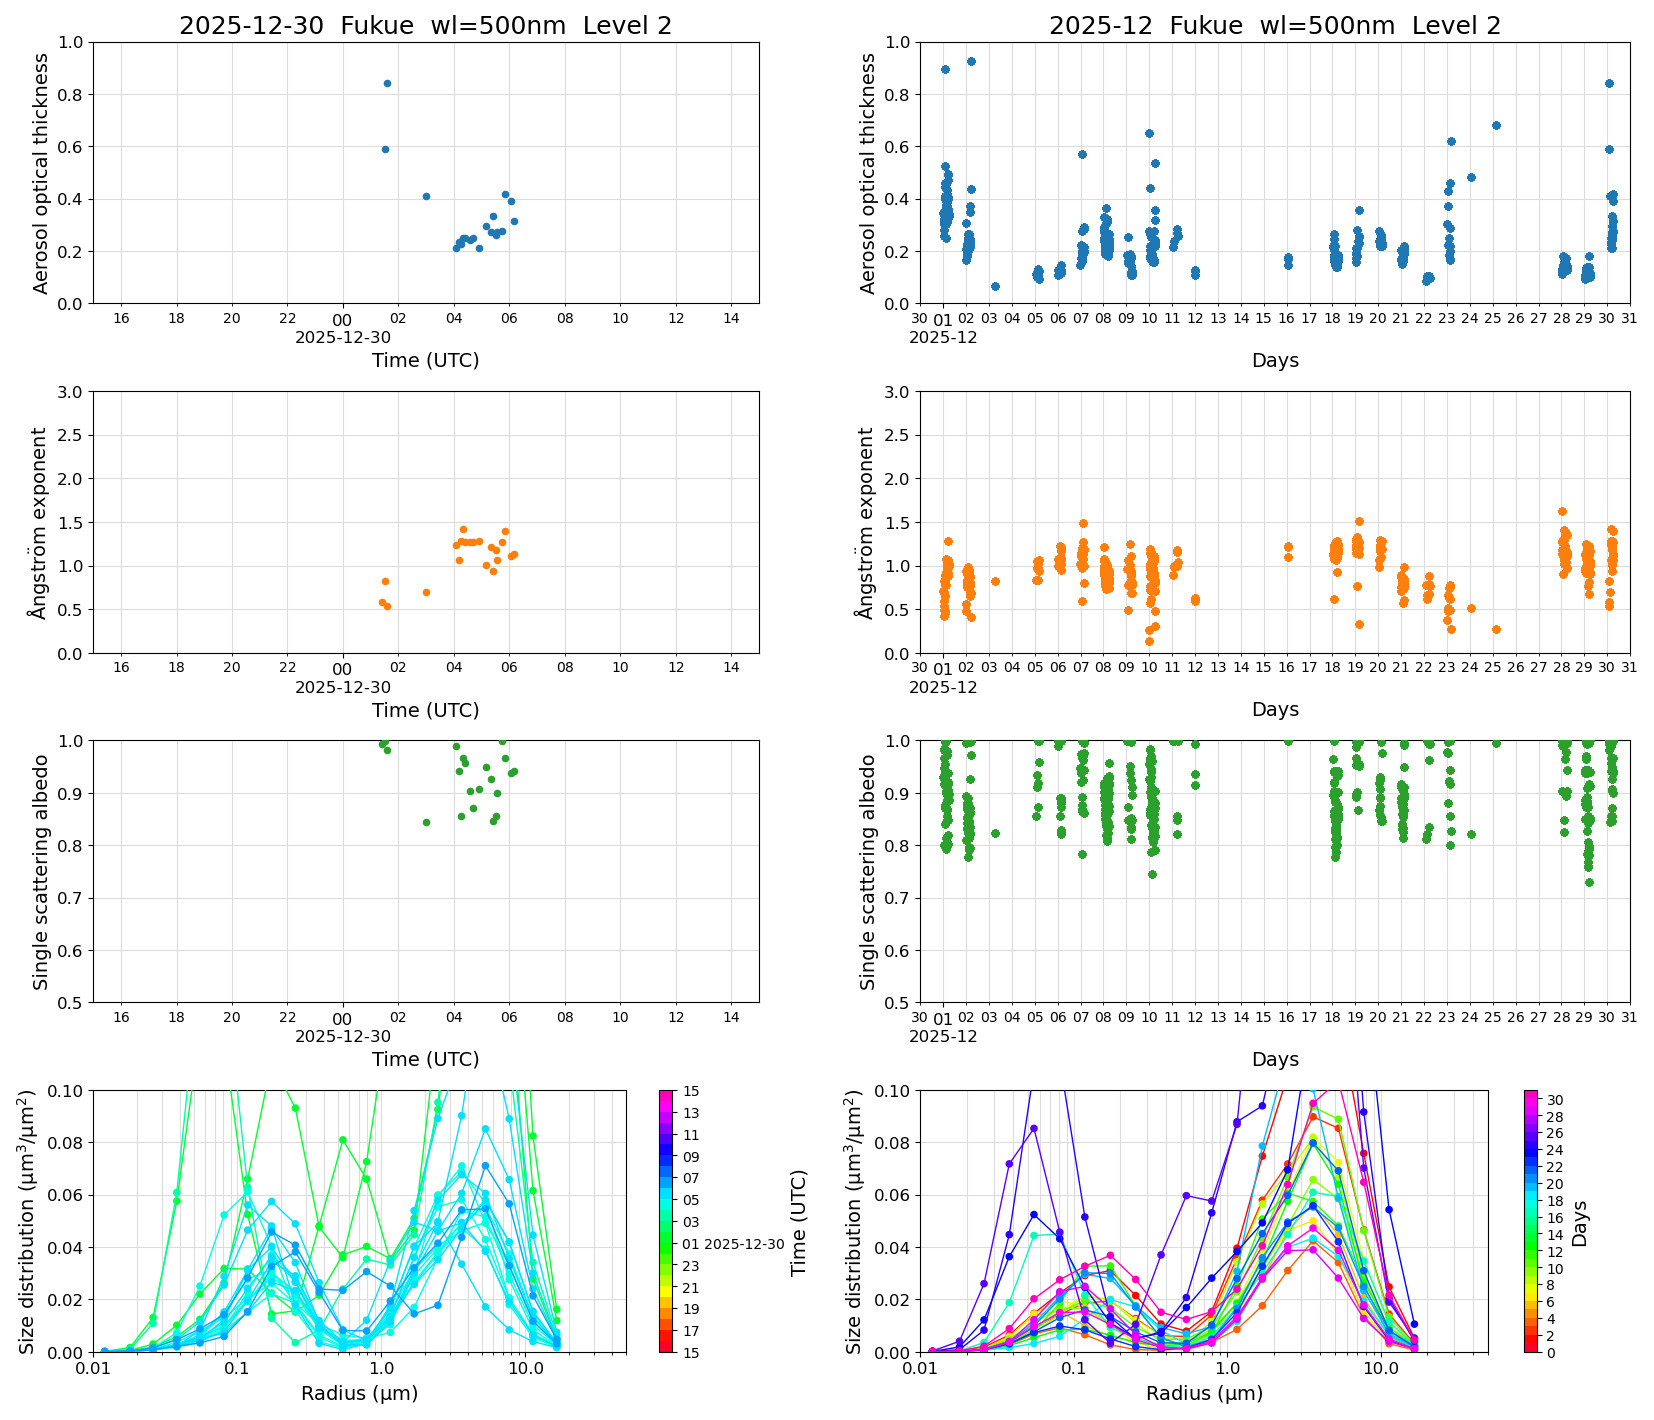Viewport: 1654px width, 1420px height.
Task: Click lowest day 29 point in monthly albedo plot
Action: 1589,882
